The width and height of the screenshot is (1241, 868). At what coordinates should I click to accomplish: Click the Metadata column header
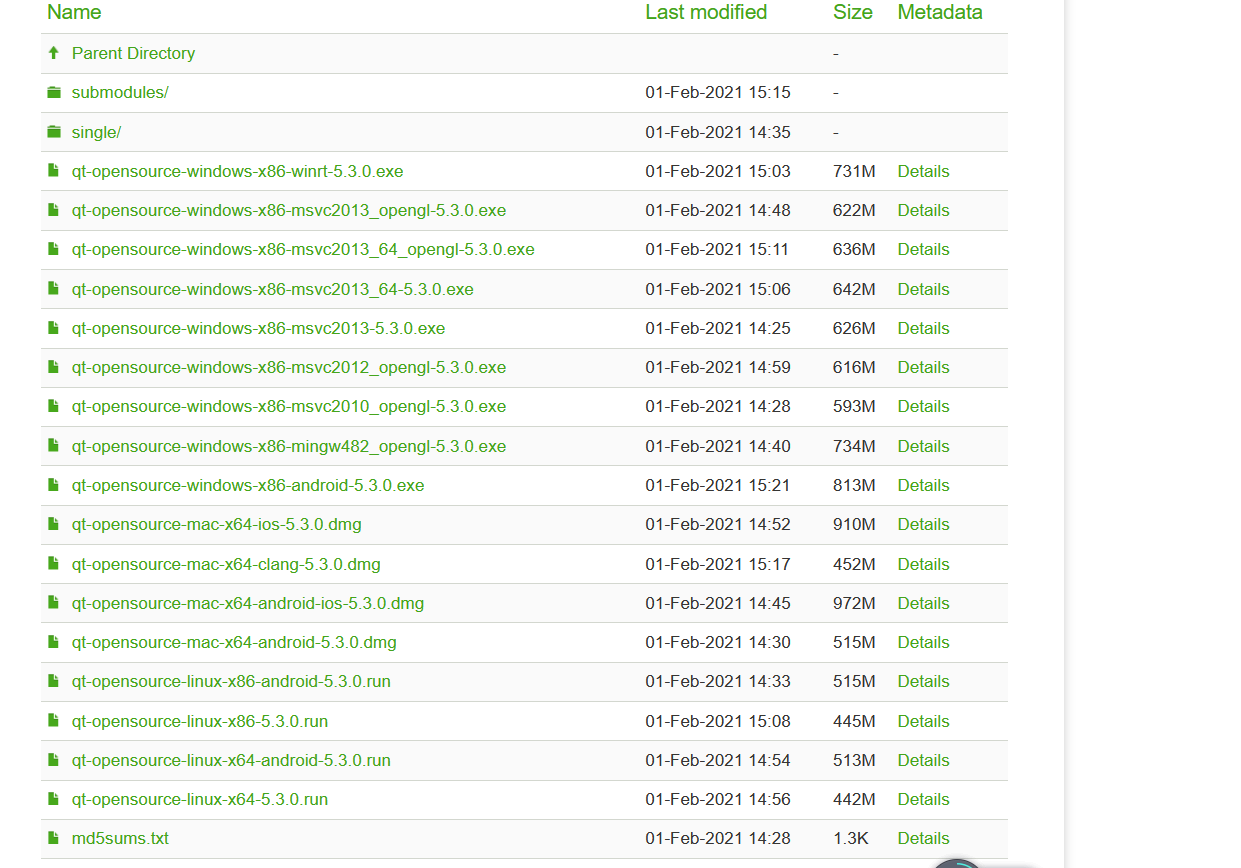click(x=940, y=12)
